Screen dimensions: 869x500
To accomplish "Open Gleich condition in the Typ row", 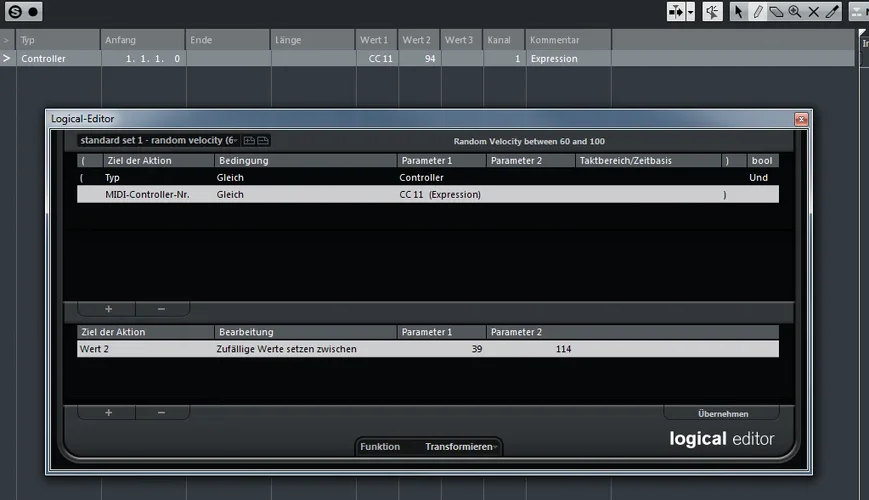I will pyautogui.click(x=230, y=177).
